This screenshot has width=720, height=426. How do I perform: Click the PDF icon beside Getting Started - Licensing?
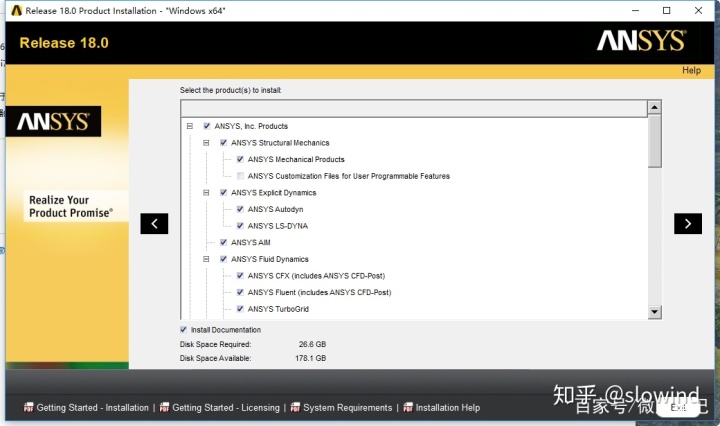[x=164, y=407]
